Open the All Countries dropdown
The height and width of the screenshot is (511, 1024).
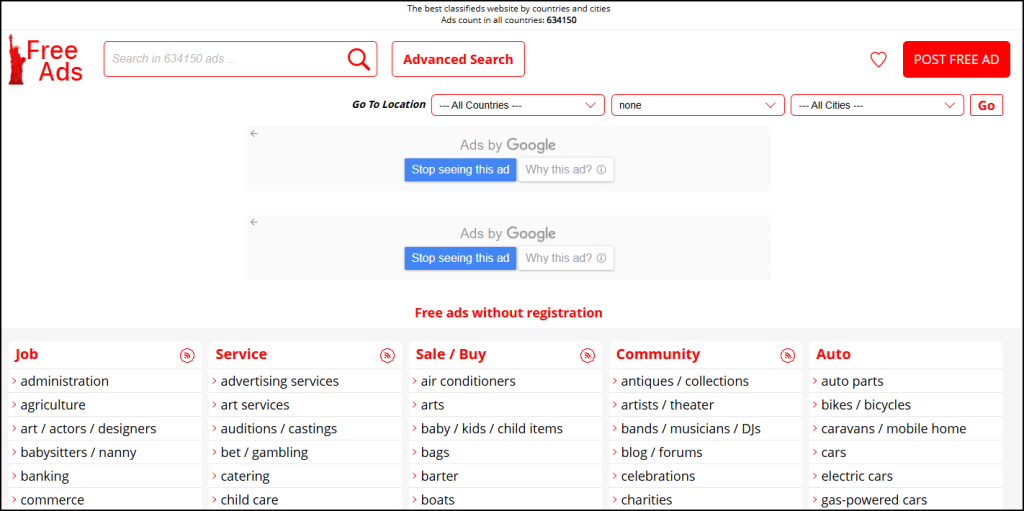[518, 105]
